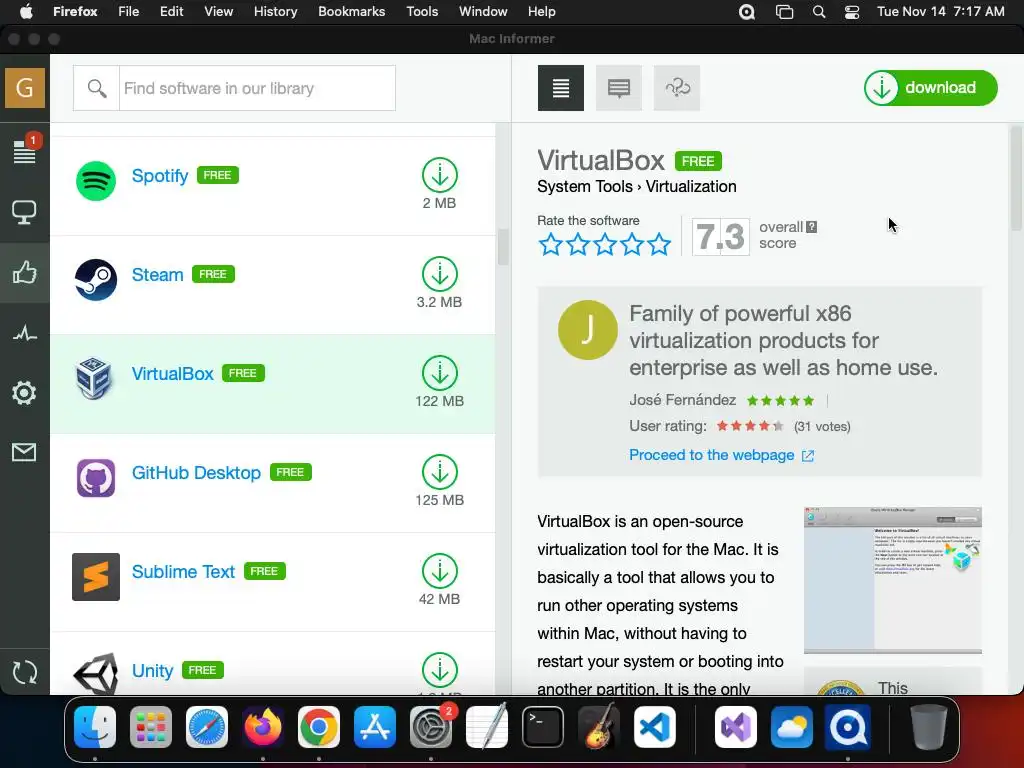Click the System Tools category text
Viewport: 1024px width, 768px height.
coord(584,187)
